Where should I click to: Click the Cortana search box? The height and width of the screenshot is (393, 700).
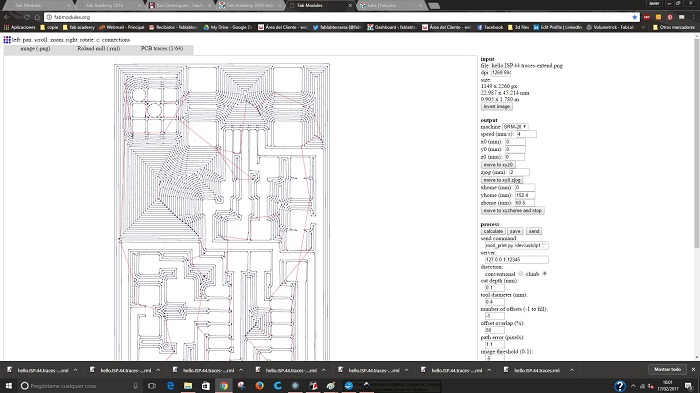pos(80,385)
